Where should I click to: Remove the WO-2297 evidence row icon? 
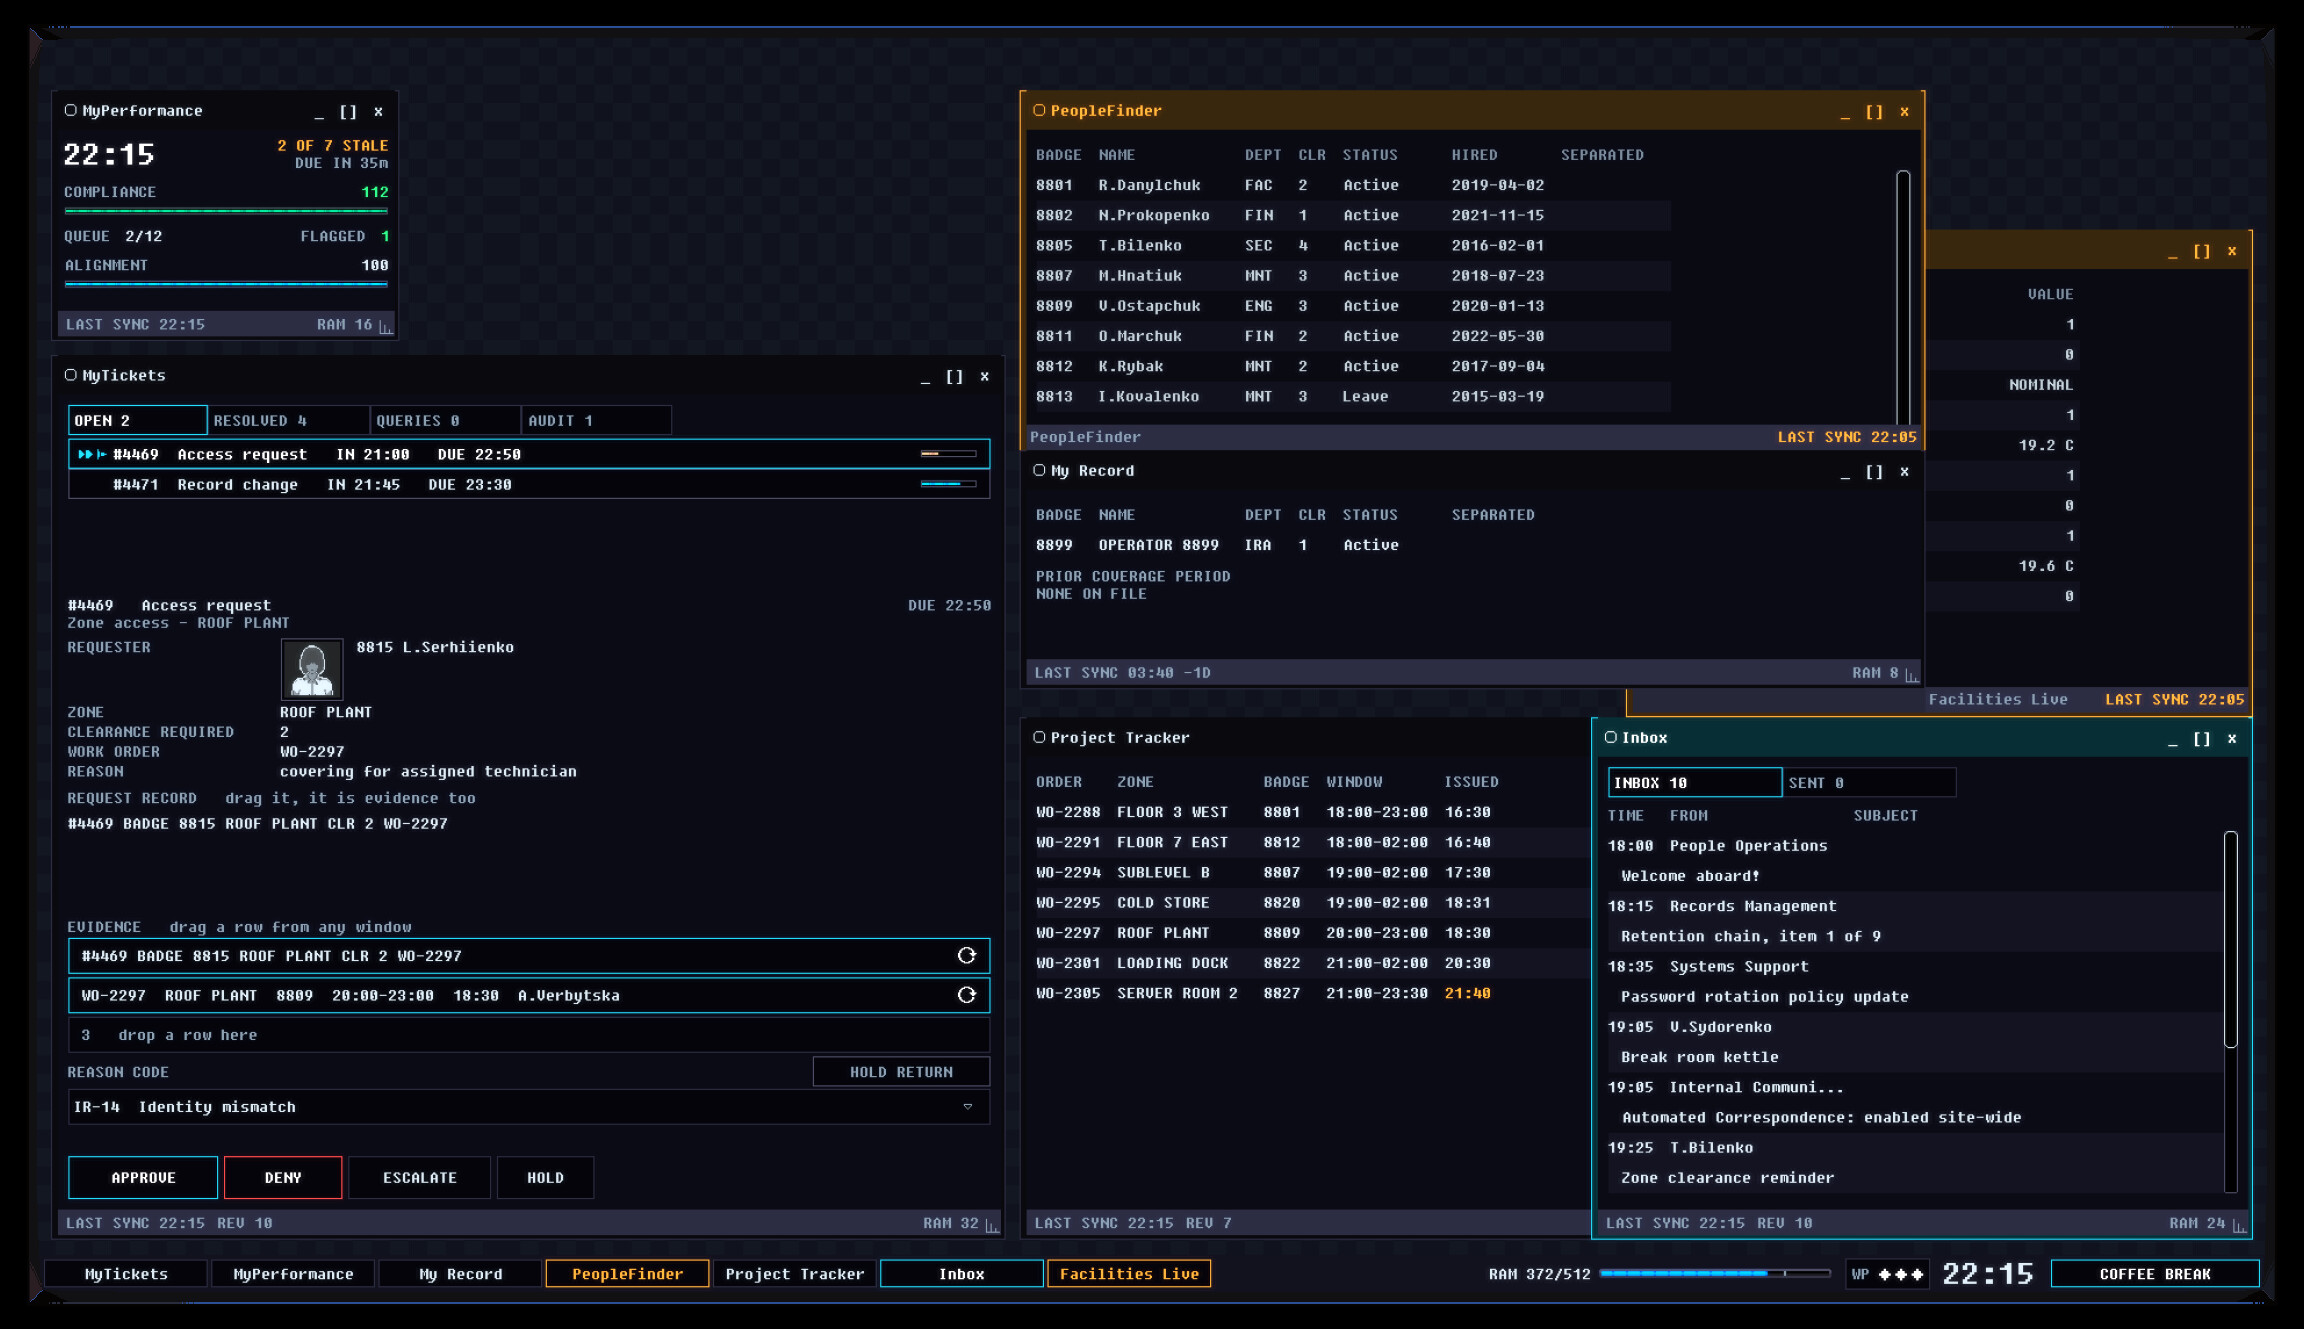(x=966, y=995)
